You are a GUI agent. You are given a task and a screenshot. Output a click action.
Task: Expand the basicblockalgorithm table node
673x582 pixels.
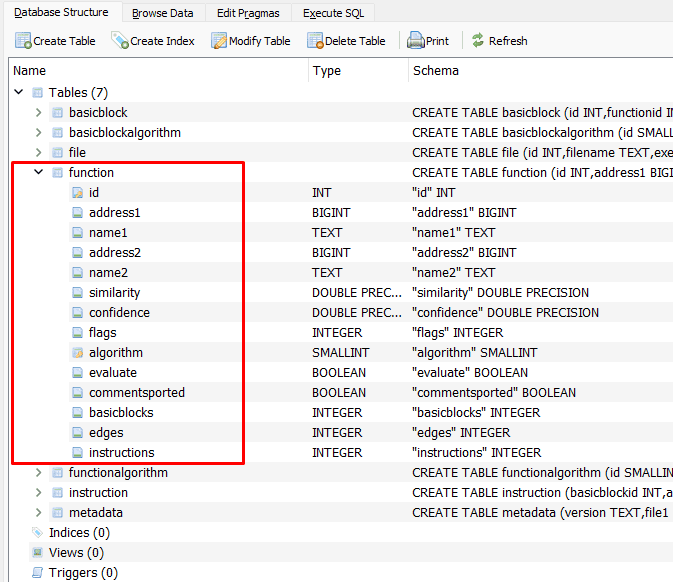[x=39, y=133]
